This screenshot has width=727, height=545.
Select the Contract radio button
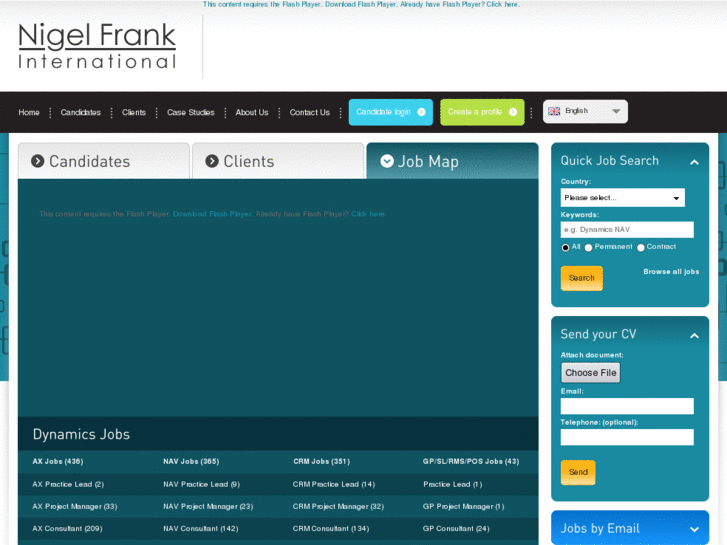pyautogui.click(x=641, y=247)
